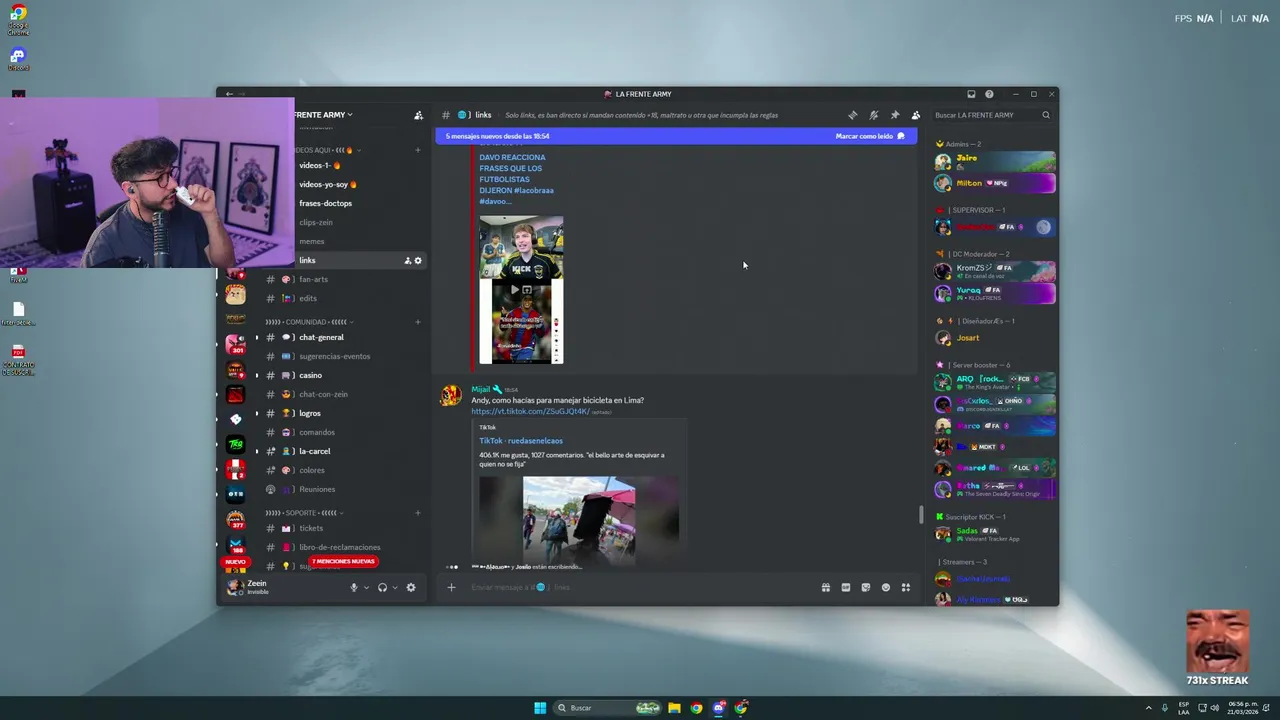This screenshot has height=720, width=1280.
Task: Click Marcar como leído button
Action: (x=870, y=136)
